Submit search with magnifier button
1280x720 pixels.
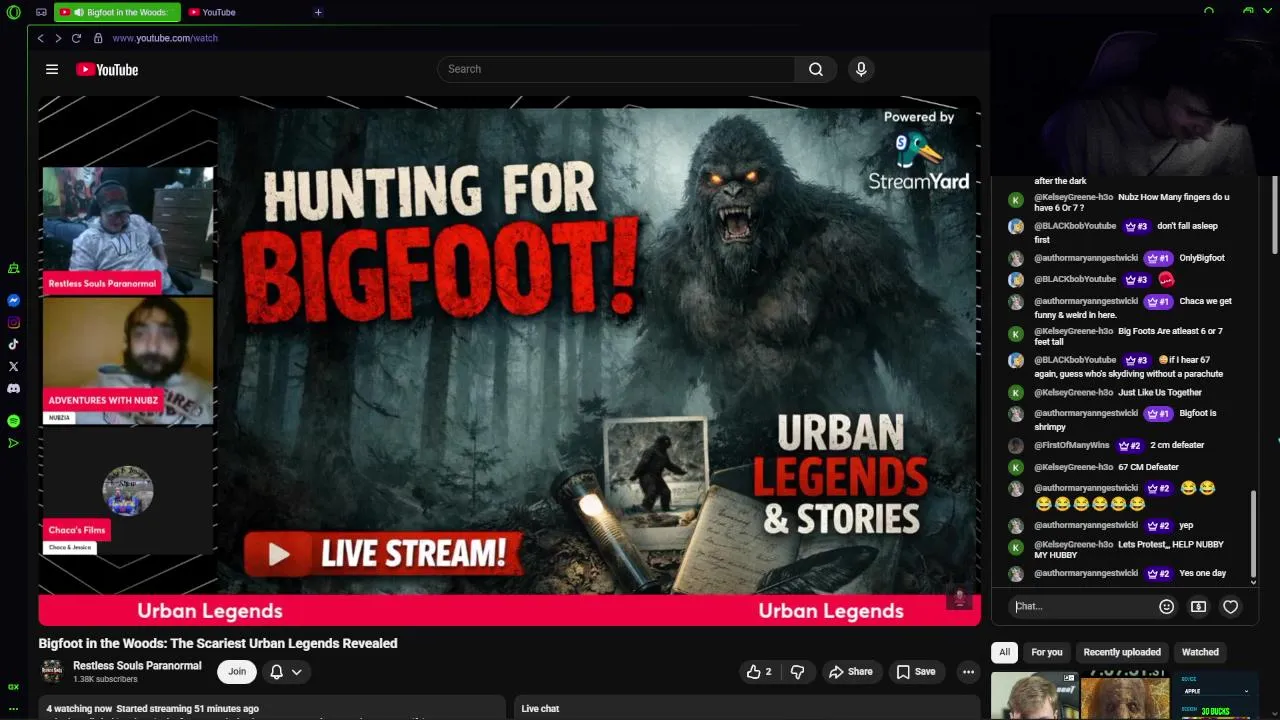pos(816,69)
